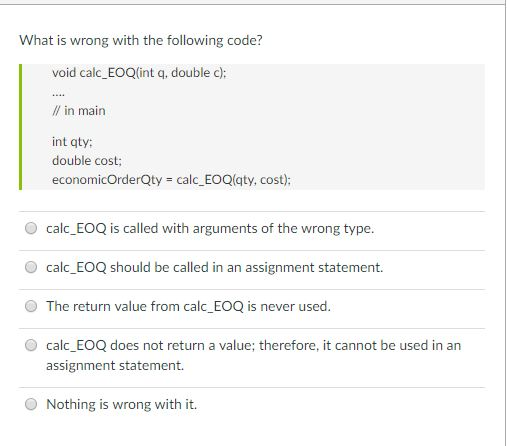507x446 pixels.
Task: Pick radio for 'calc_EOQ does not return a value'
Action: (31, 345)
